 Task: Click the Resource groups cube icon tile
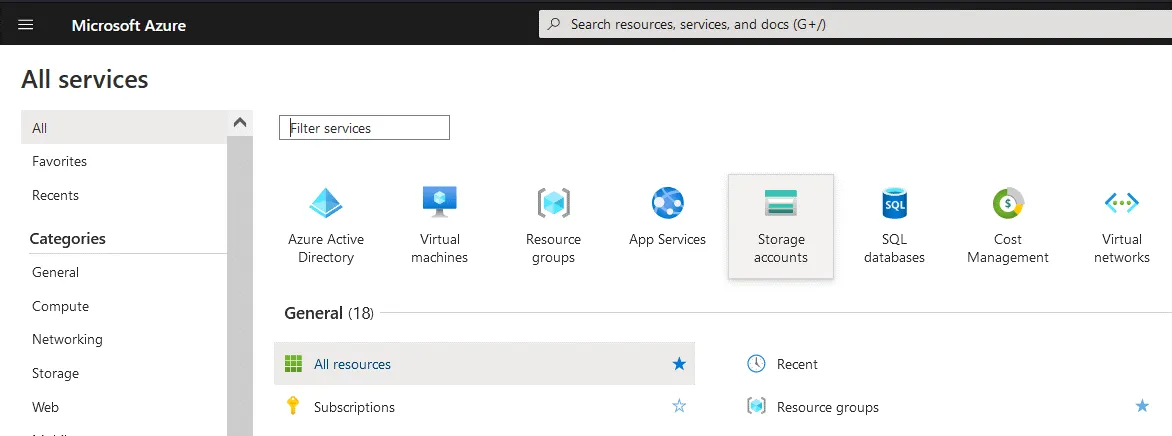click(553, 204)
